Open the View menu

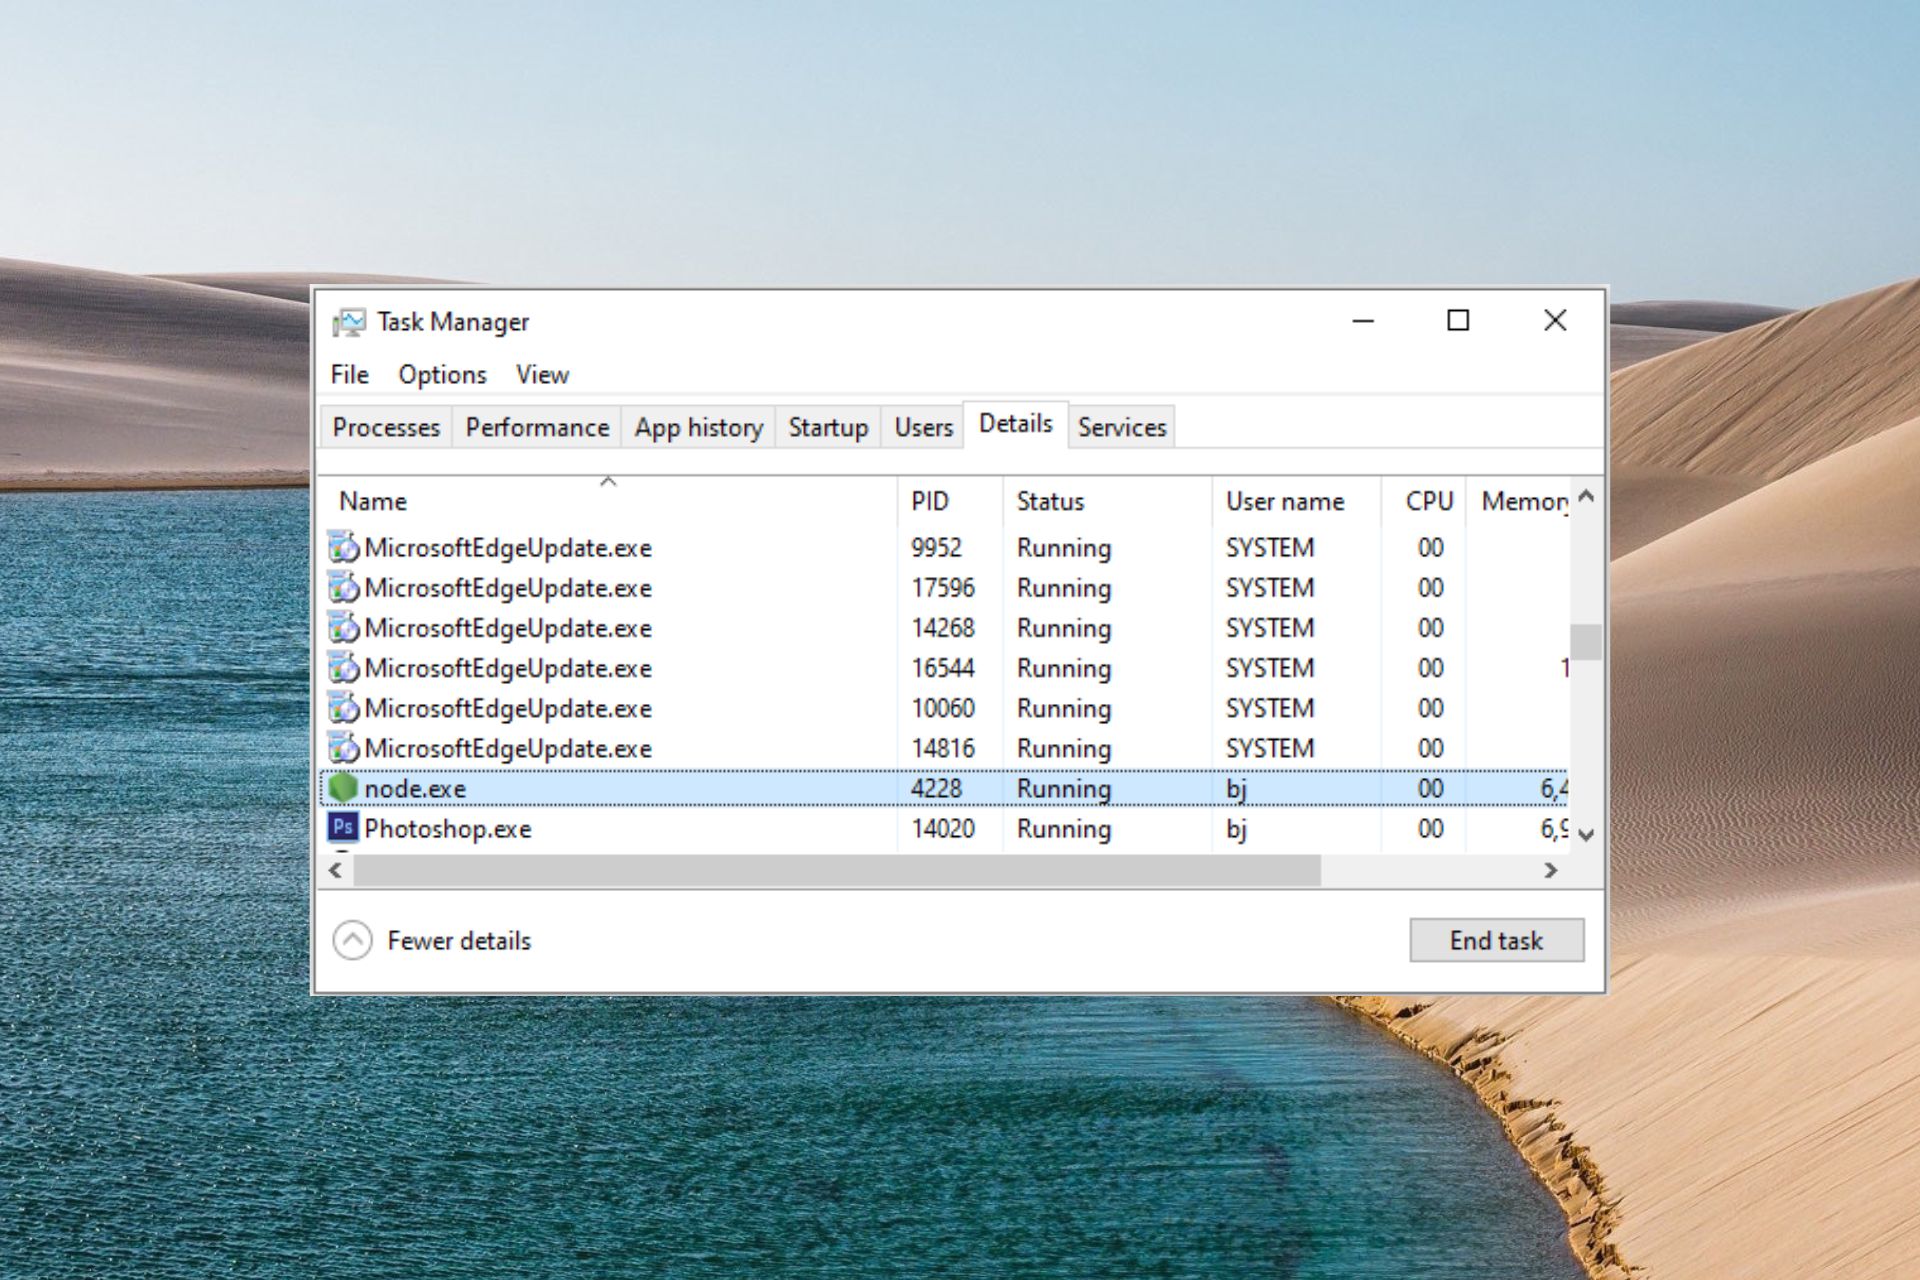click(x=542, y=375)
